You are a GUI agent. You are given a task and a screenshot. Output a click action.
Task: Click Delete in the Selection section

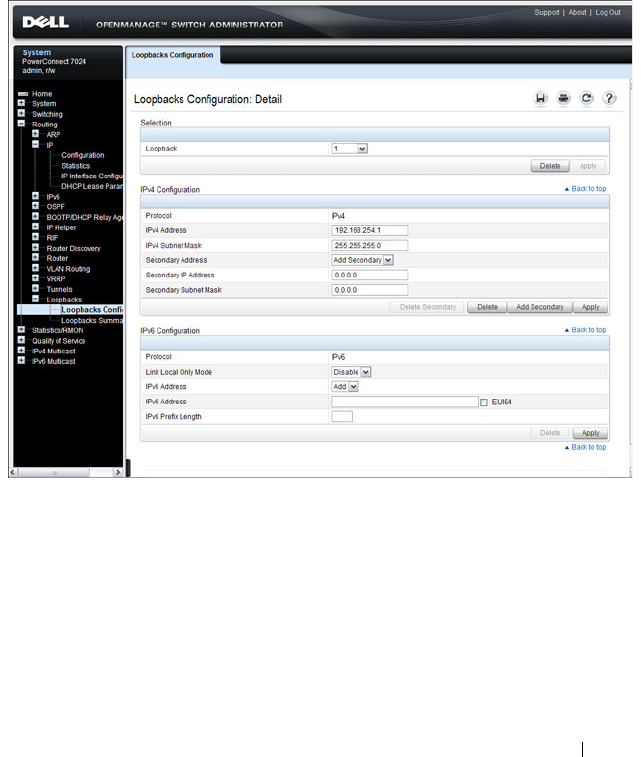[550, 166]
